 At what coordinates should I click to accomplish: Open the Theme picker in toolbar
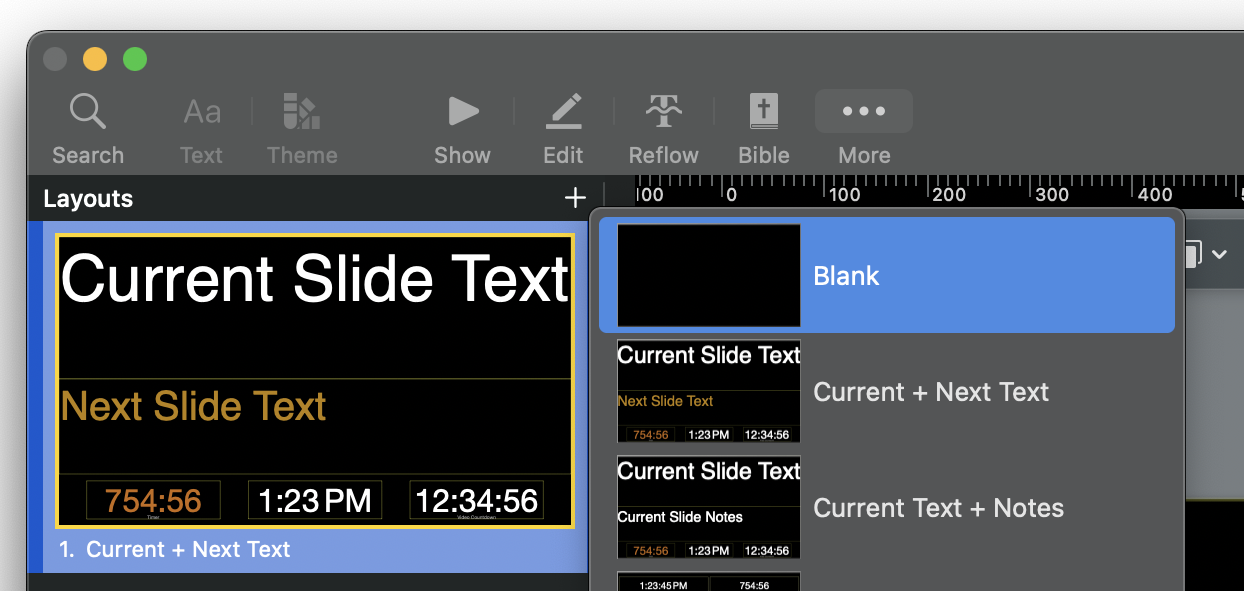pos(302,112)
